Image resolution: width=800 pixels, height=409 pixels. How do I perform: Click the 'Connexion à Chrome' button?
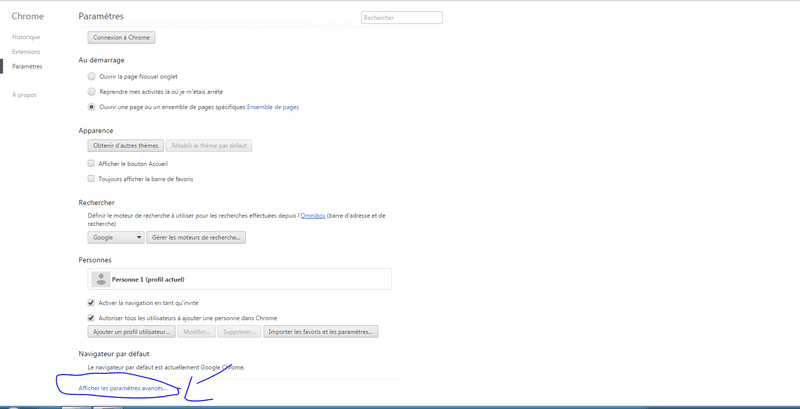tap(121, 38)
